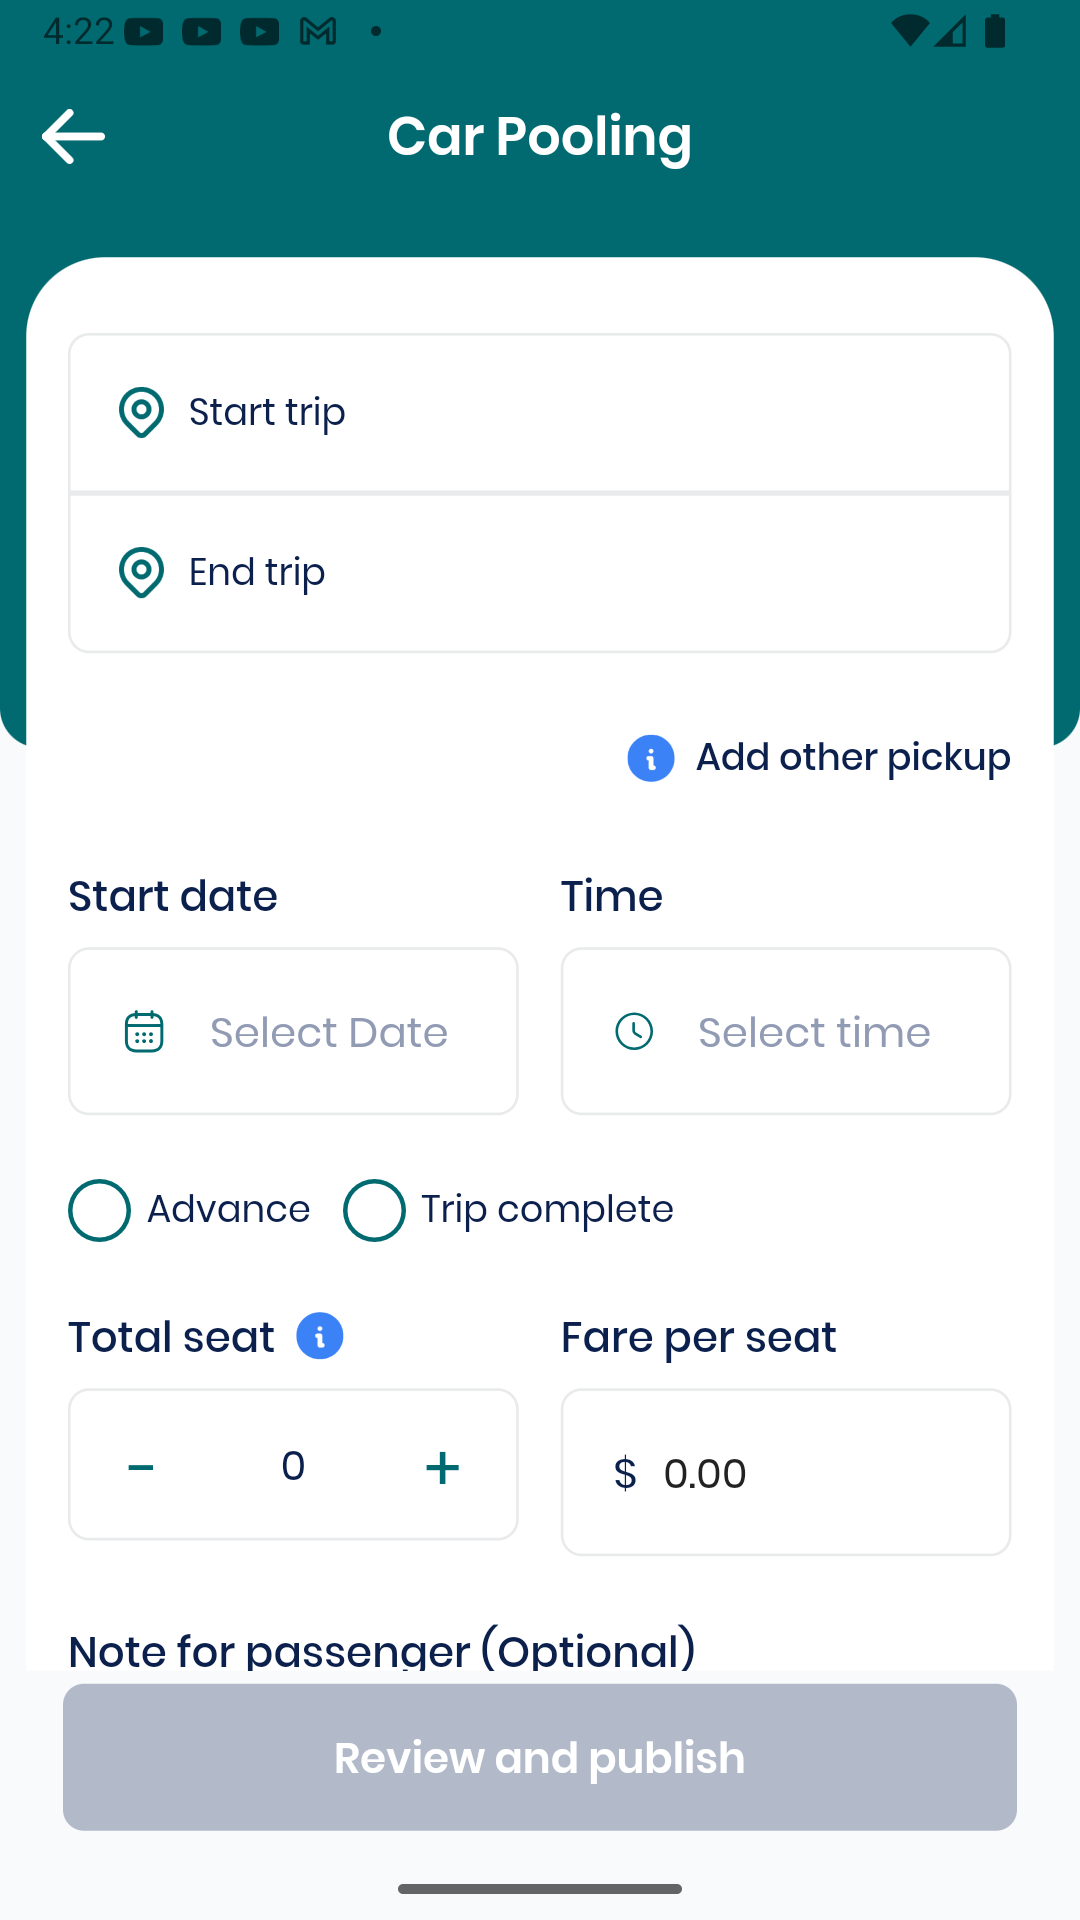The width and height of the screenshot is (1080, 1920).
Task: Click the Start trip location pin icon
Action: (141, 412)
